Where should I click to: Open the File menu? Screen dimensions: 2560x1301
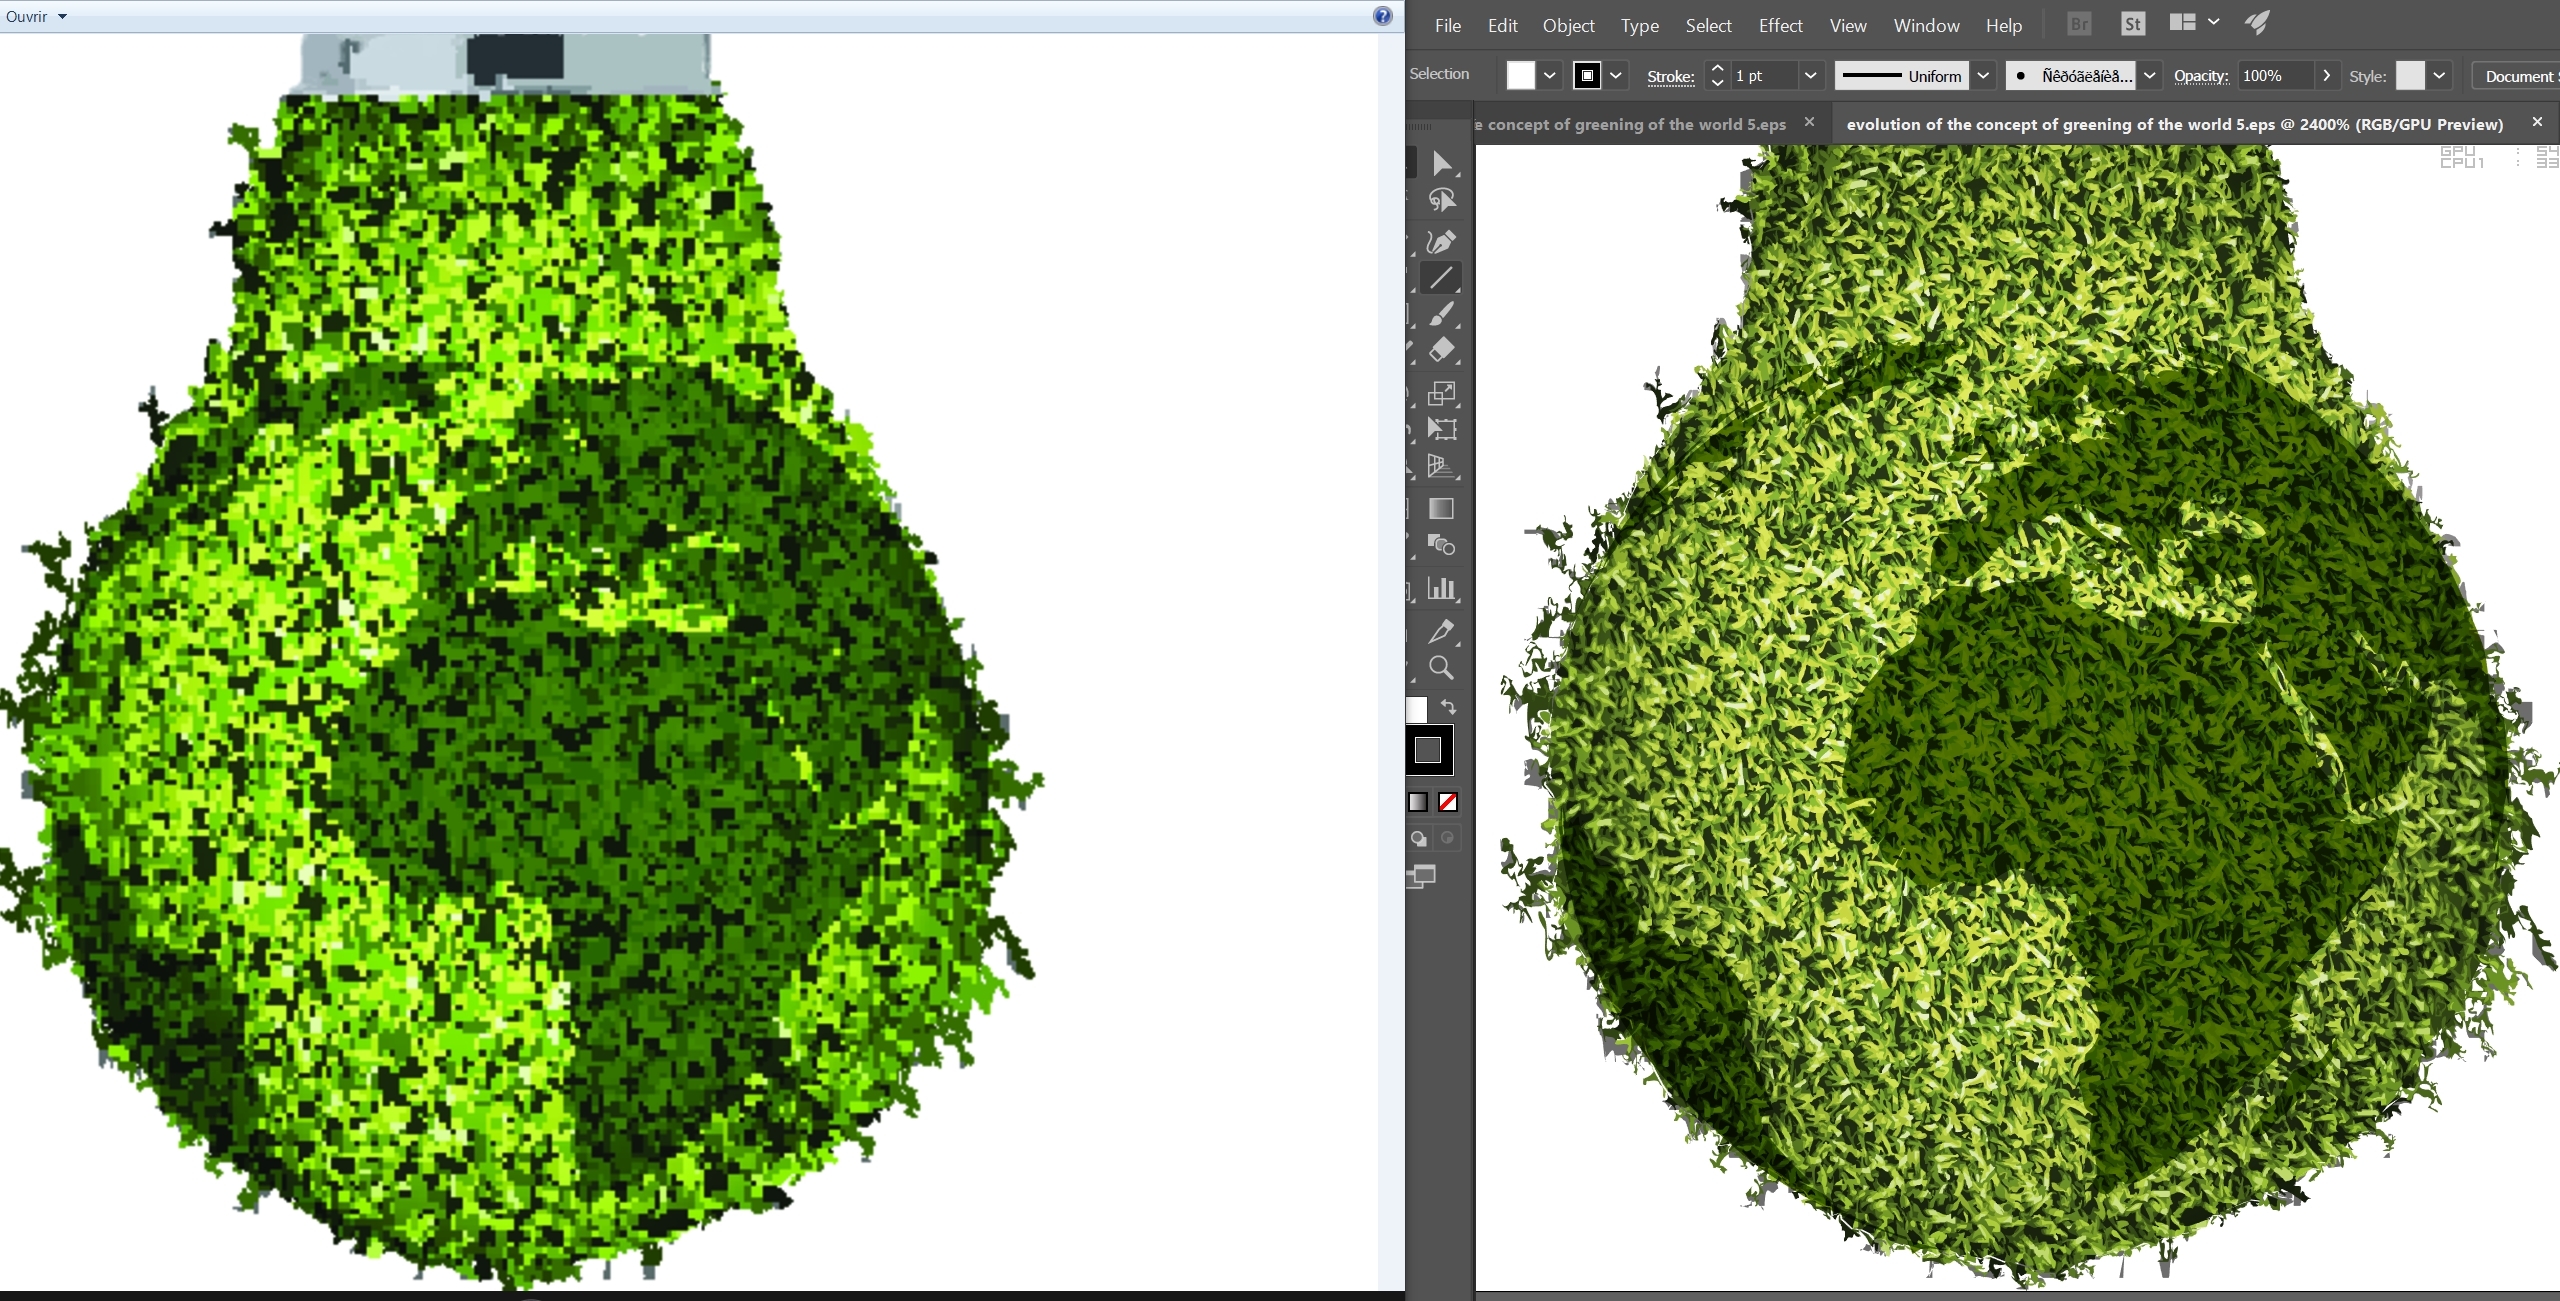pyautogui.click(x=1448, y=26)
